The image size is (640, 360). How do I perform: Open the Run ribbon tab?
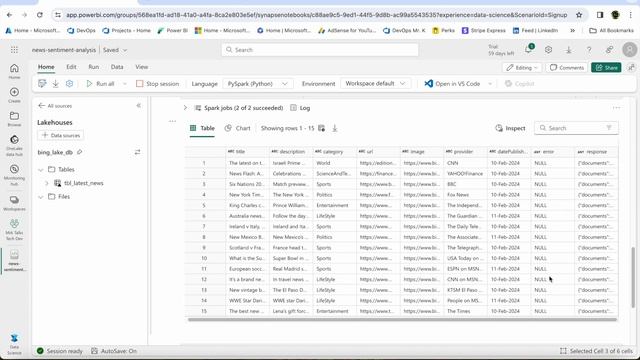coord(93,67)
